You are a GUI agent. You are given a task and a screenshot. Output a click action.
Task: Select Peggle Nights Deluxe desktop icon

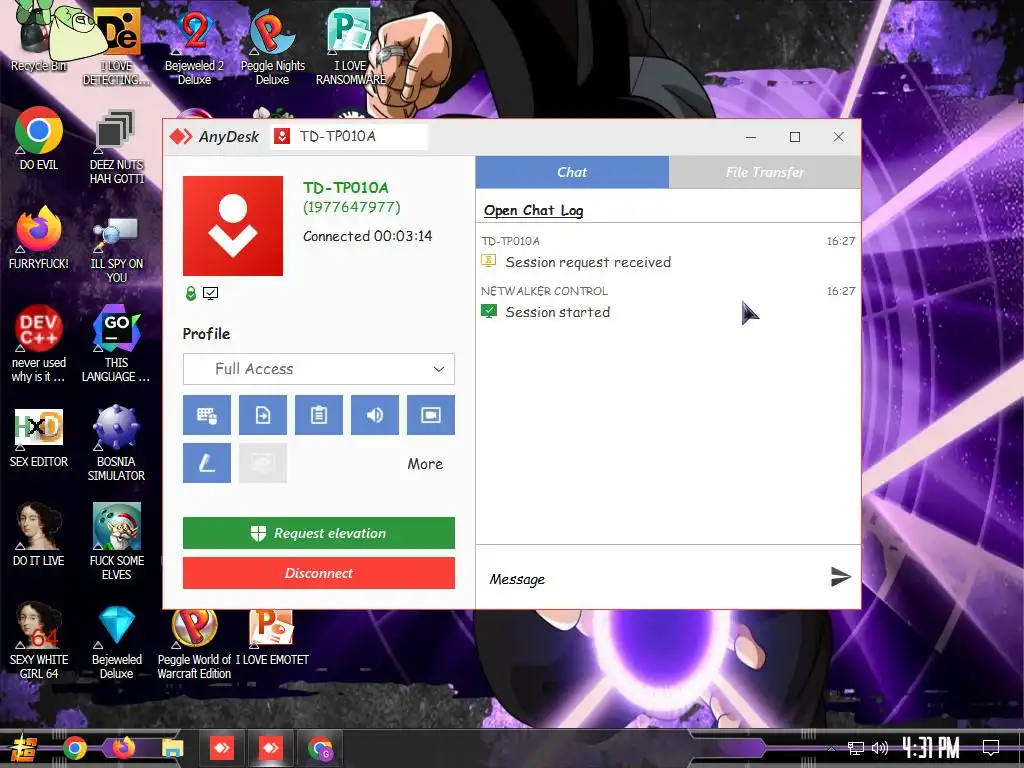pyautogui.click(x=272, y=46)
